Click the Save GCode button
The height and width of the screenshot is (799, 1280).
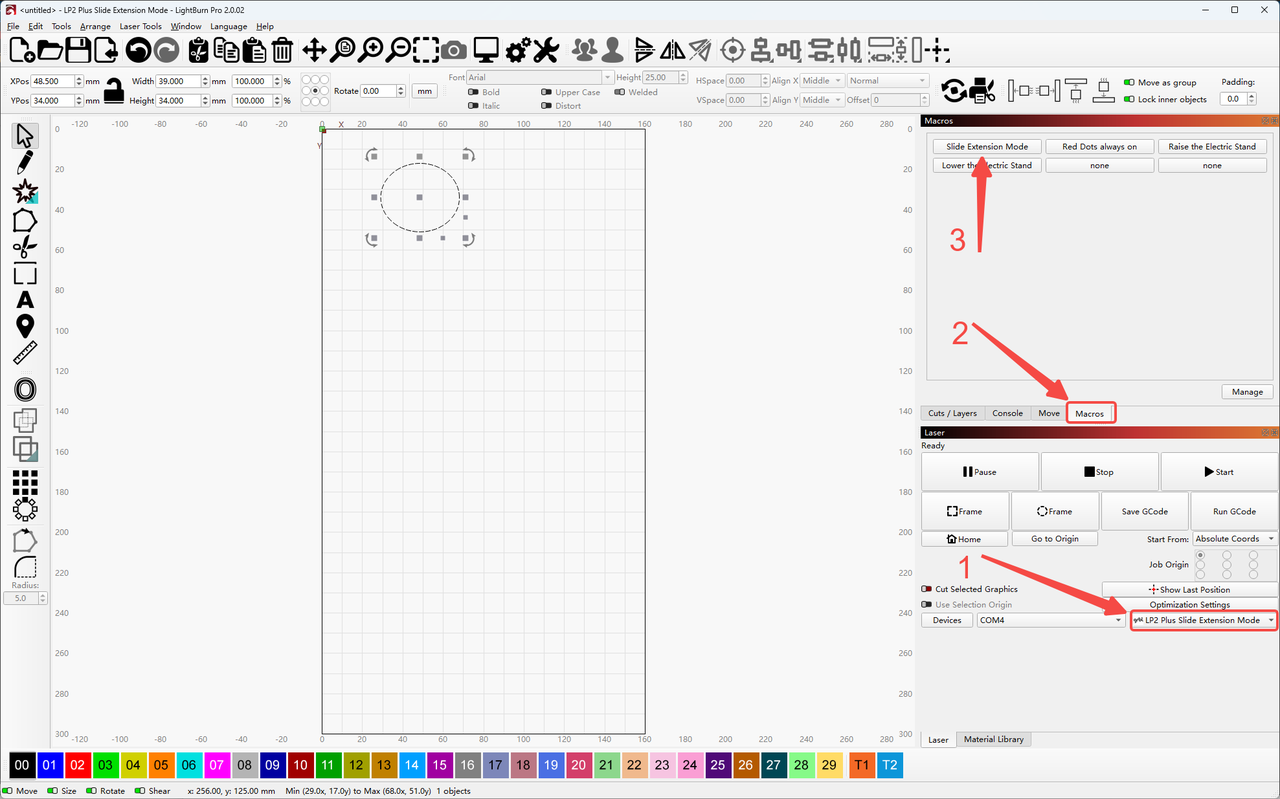(1145, 511)
